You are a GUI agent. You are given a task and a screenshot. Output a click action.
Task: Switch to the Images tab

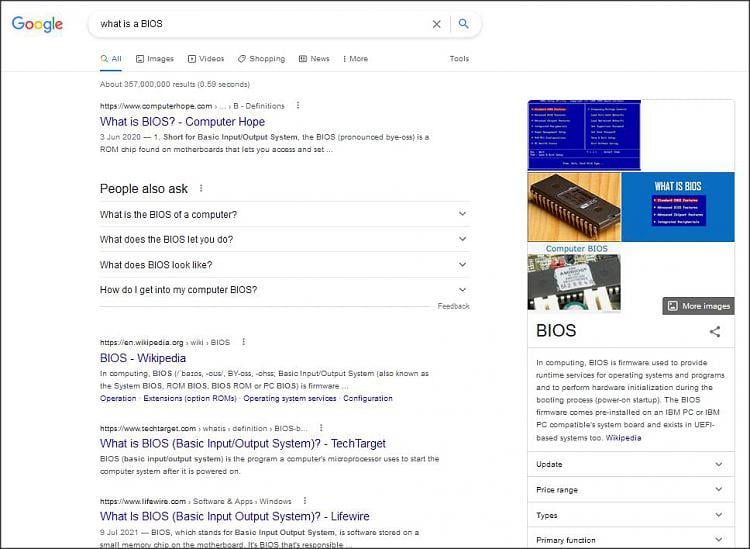(155, 59)
